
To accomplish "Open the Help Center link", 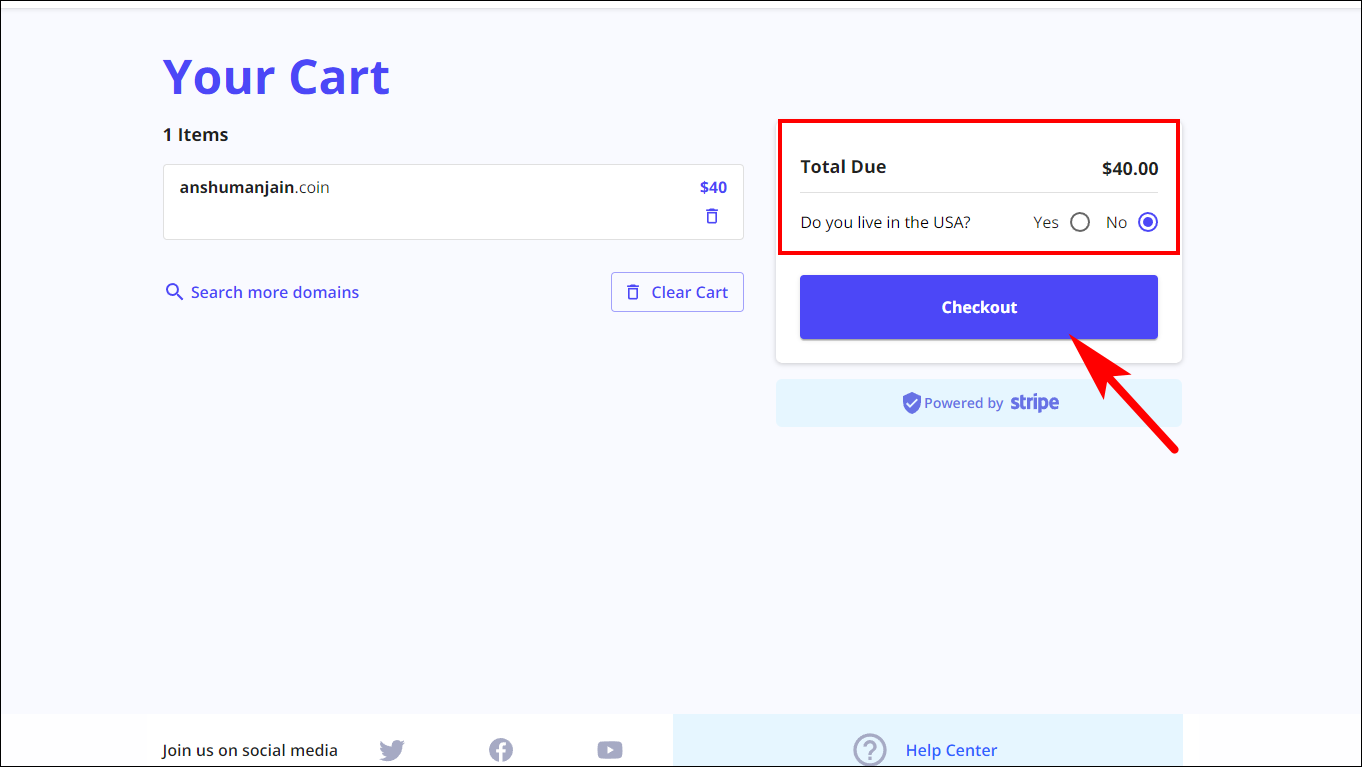I will tap(951, 750).
